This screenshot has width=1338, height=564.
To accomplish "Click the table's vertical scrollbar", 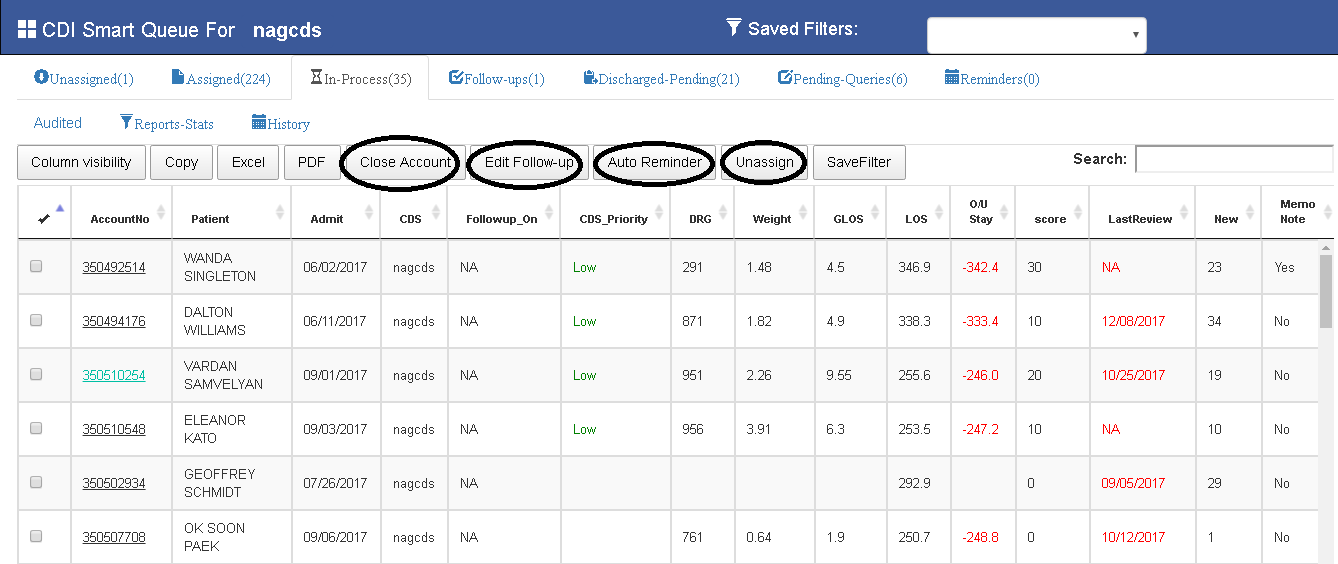I will pos(1326,300).
